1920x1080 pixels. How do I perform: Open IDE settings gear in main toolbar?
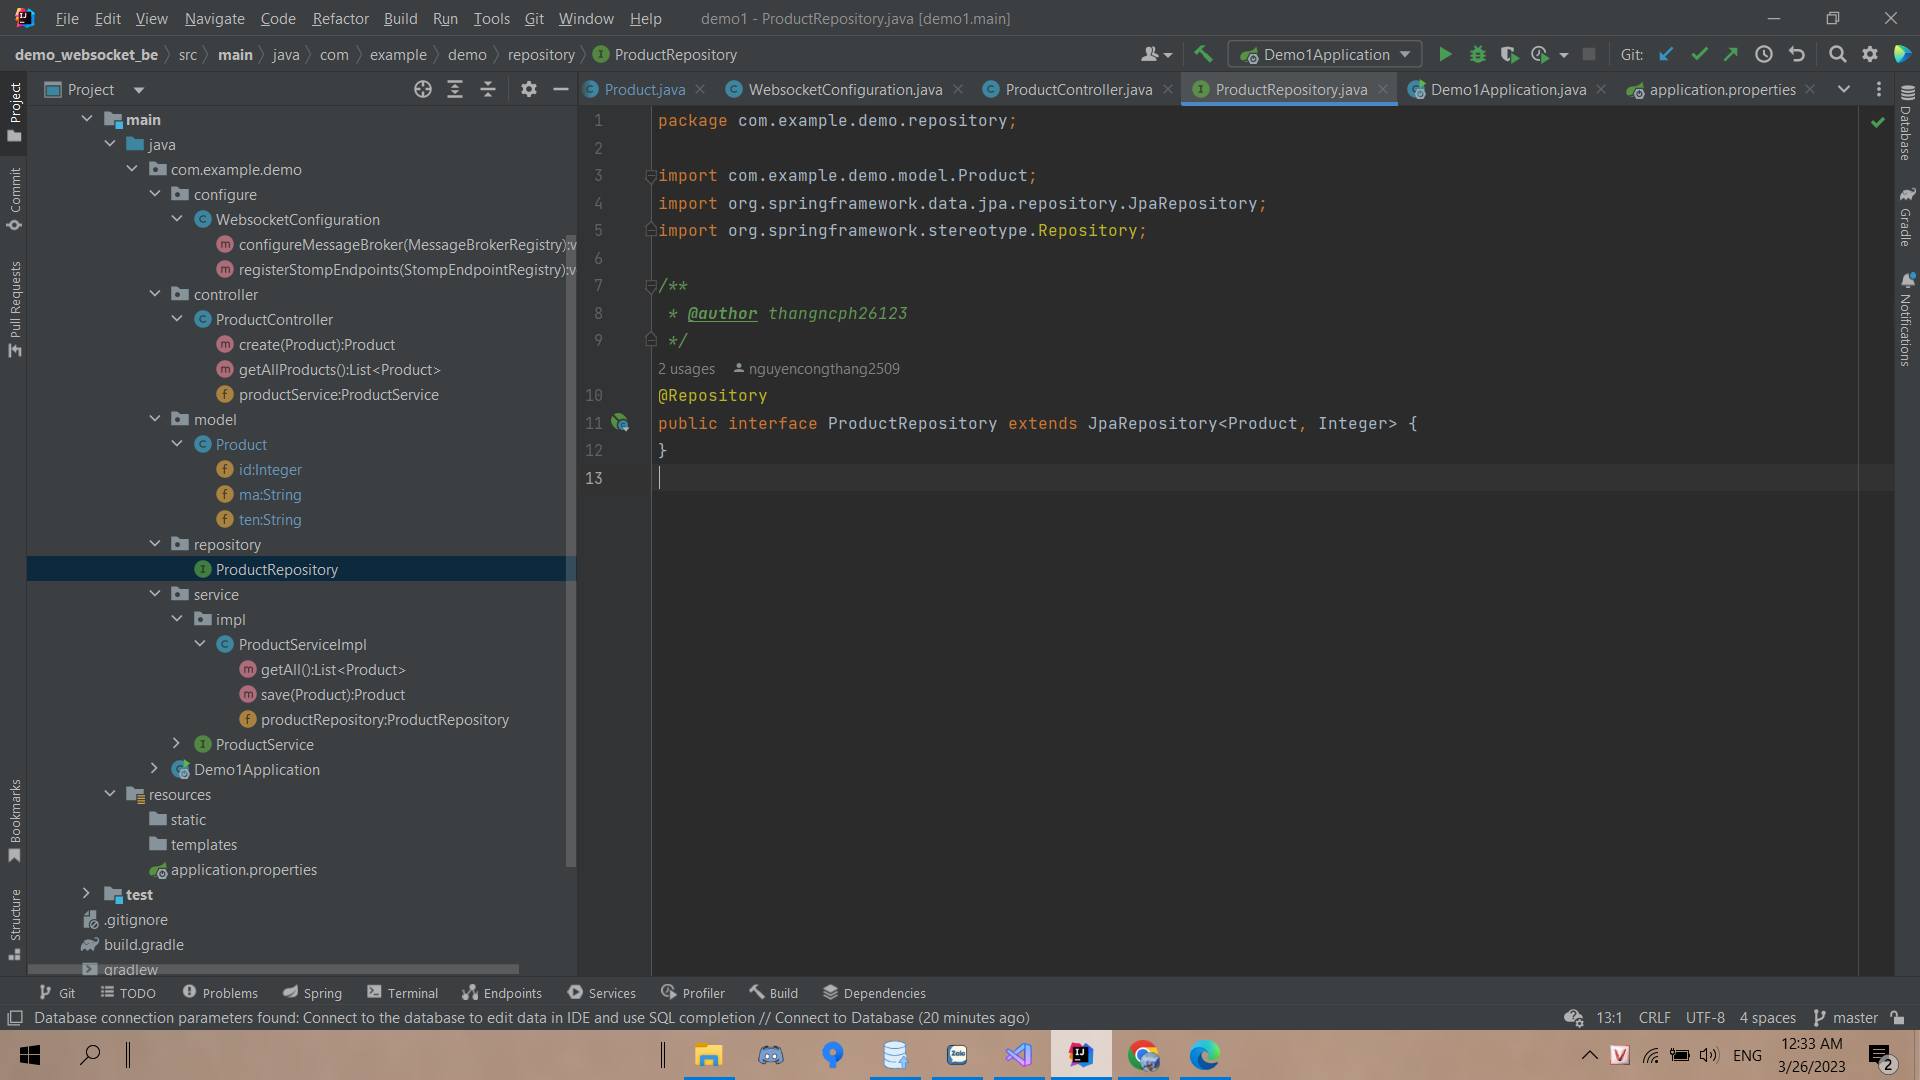1870,55
